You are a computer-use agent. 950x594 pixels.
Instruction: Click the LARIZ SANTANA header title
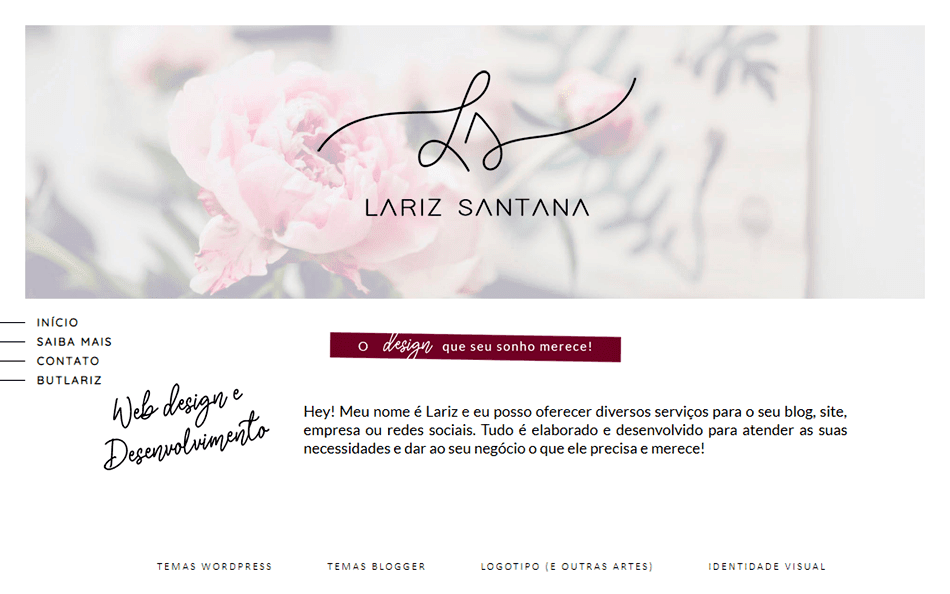477,208
